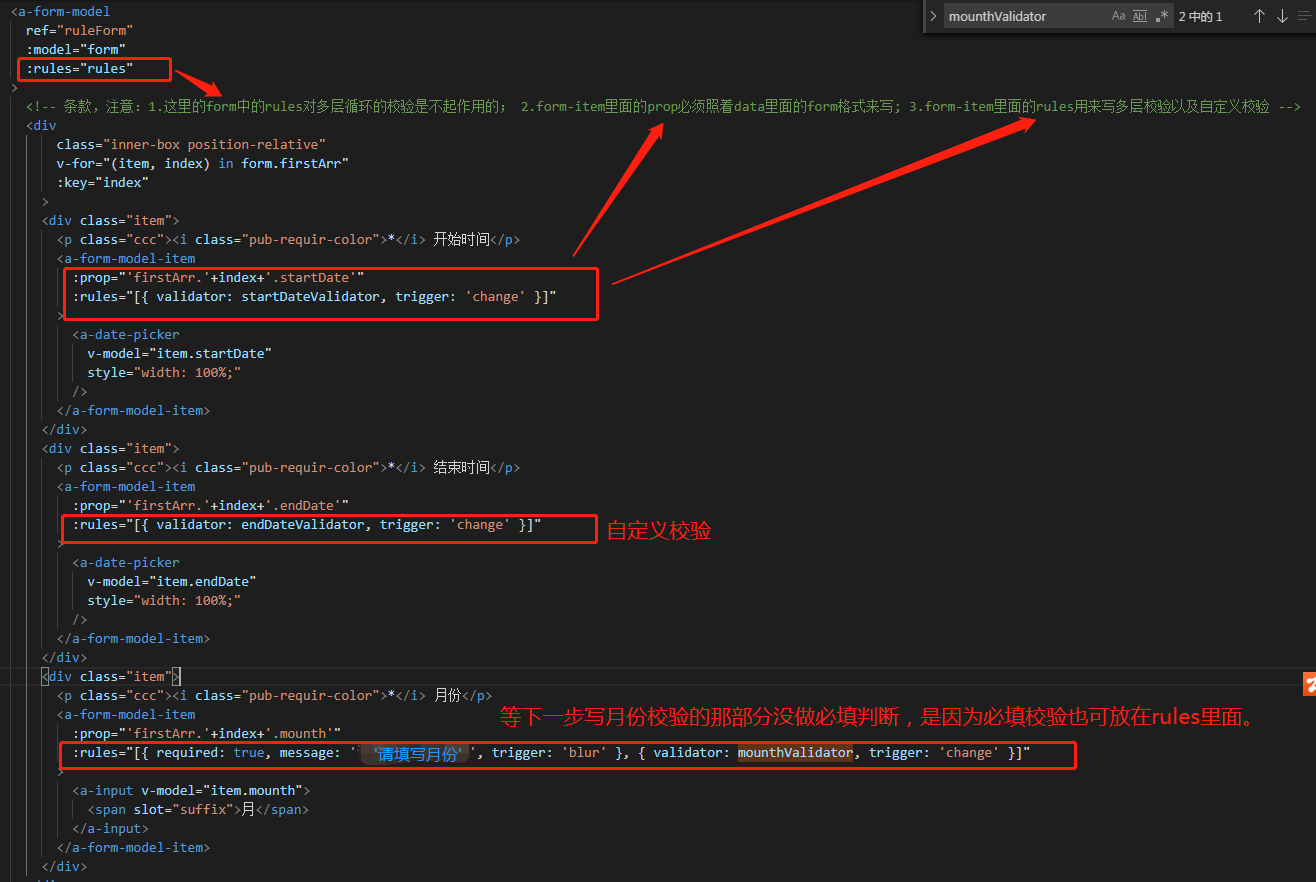The width and height of the screenshot is (1316, 882).
Task: Click the "2 中的 1" match counter
Action: pyautogui.click(x=1200, y=16)
